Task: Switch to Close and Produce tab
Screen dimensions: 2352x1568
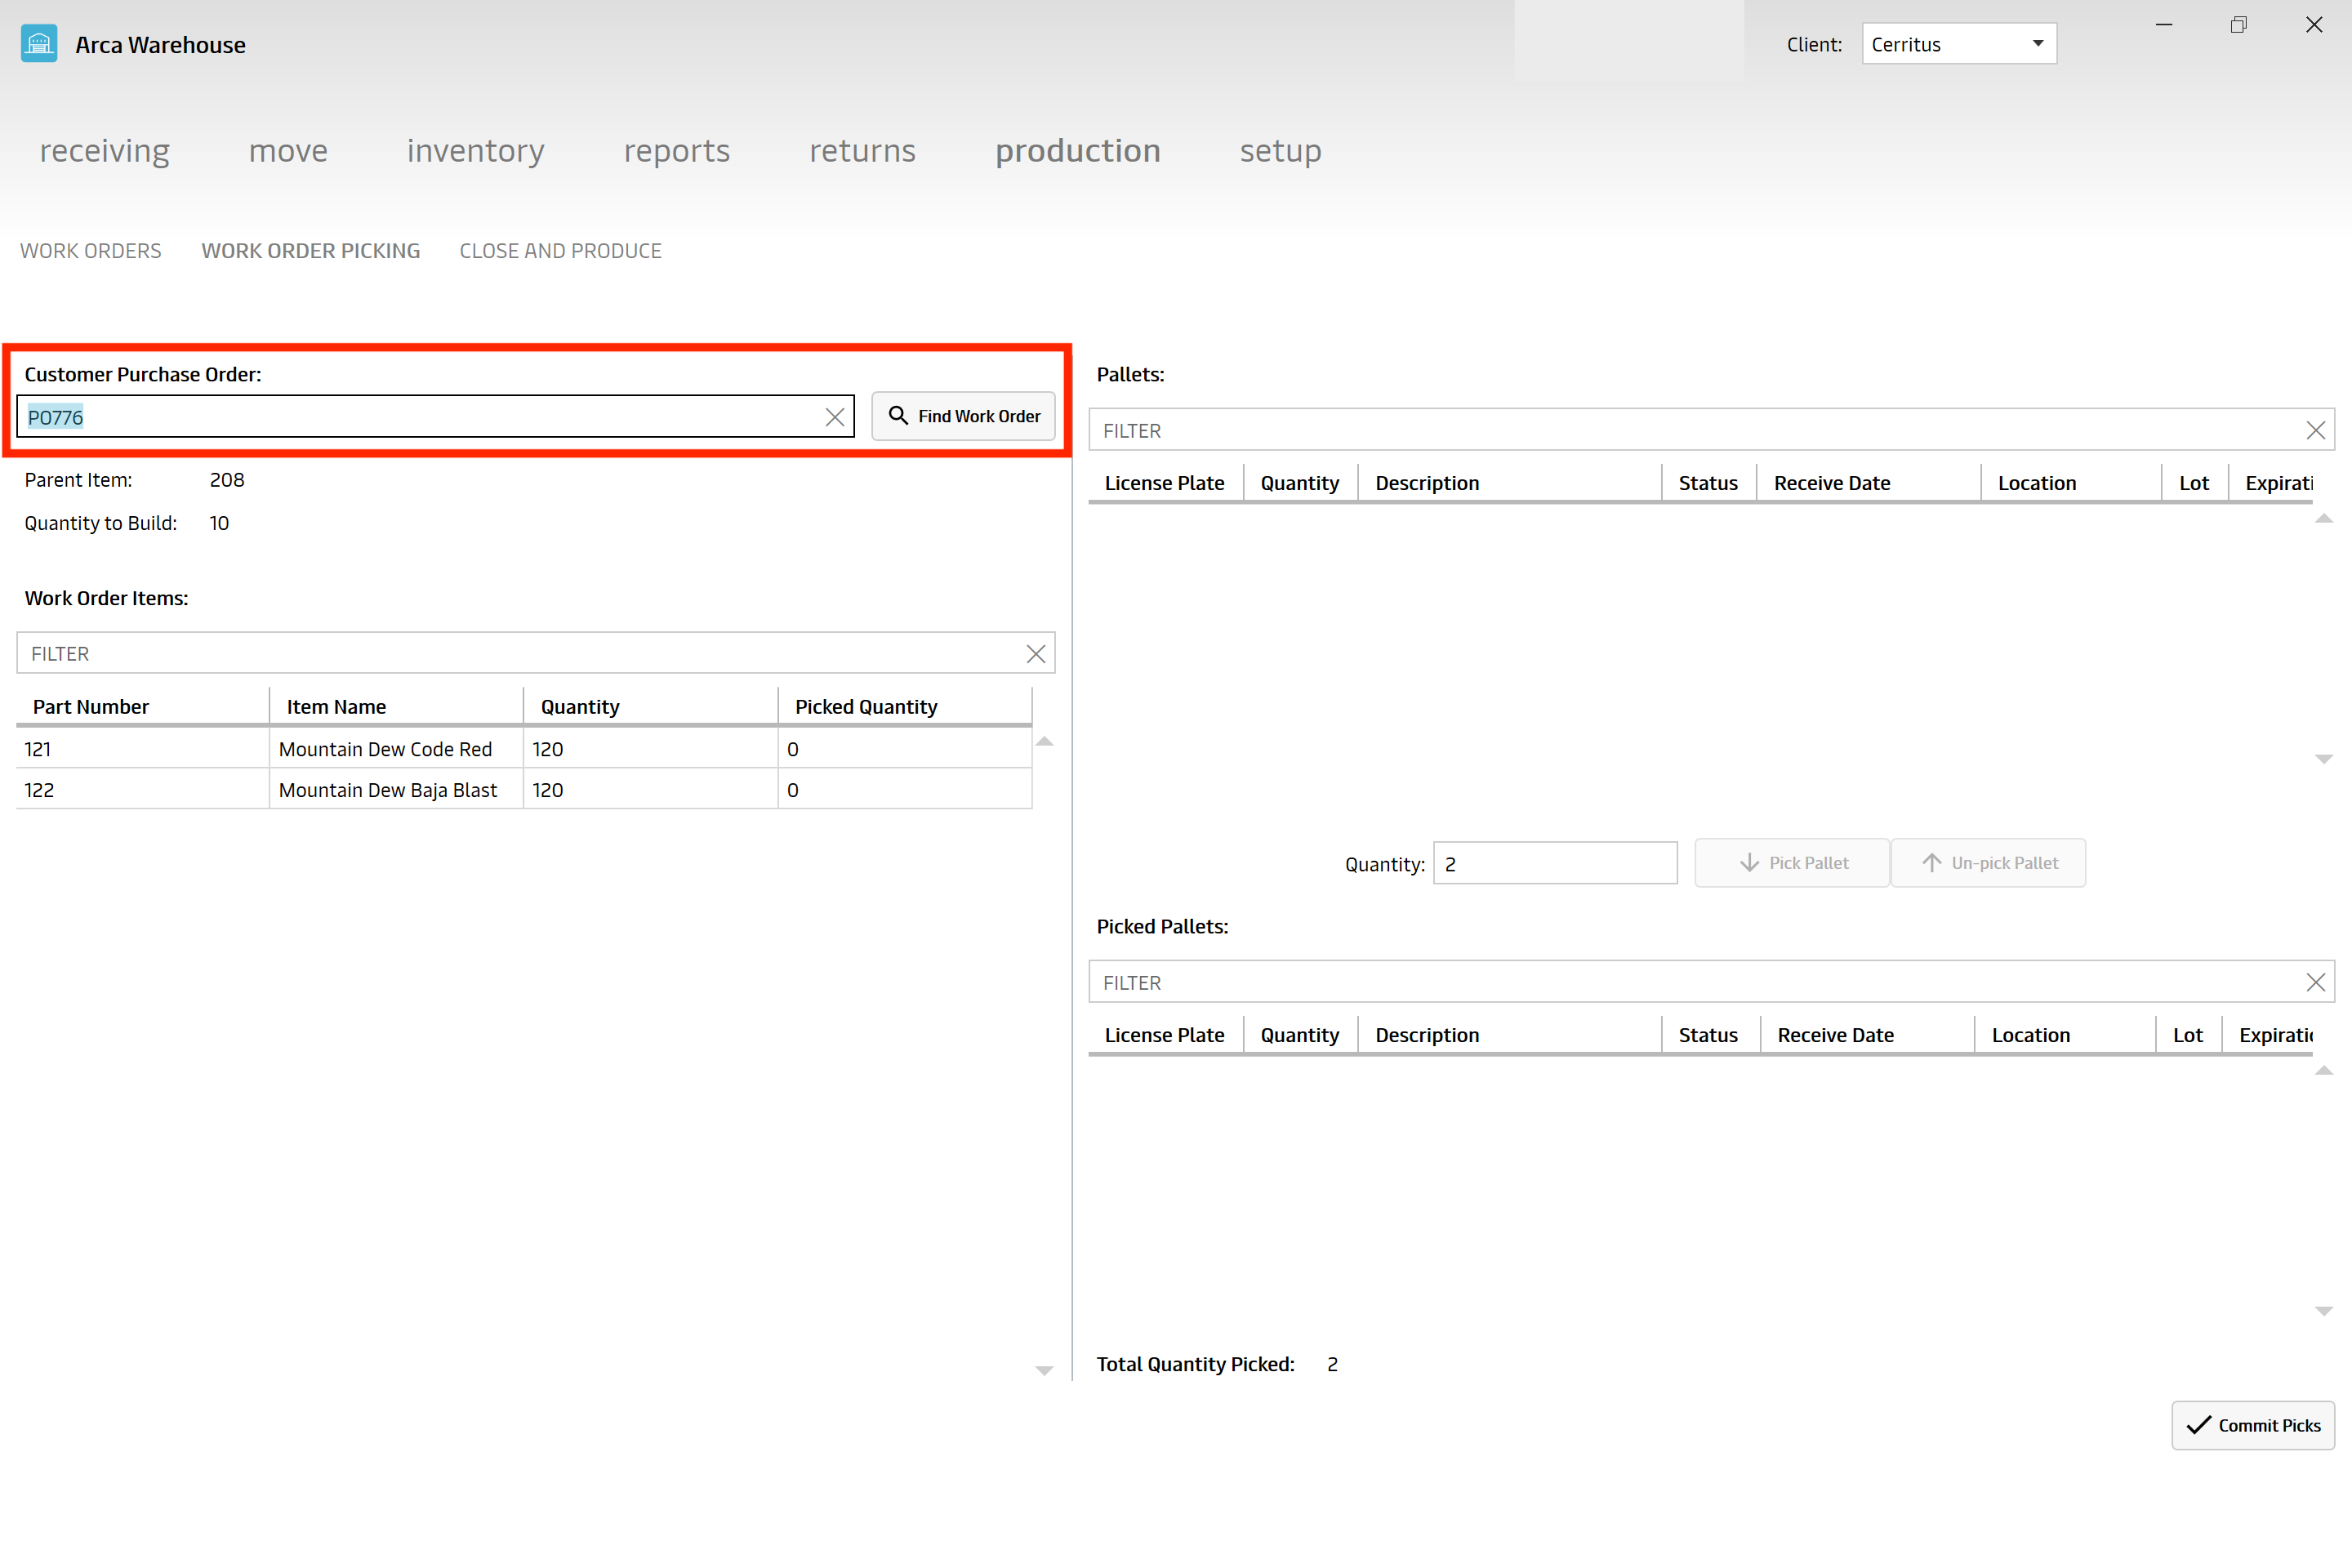Action: [560, 250]
